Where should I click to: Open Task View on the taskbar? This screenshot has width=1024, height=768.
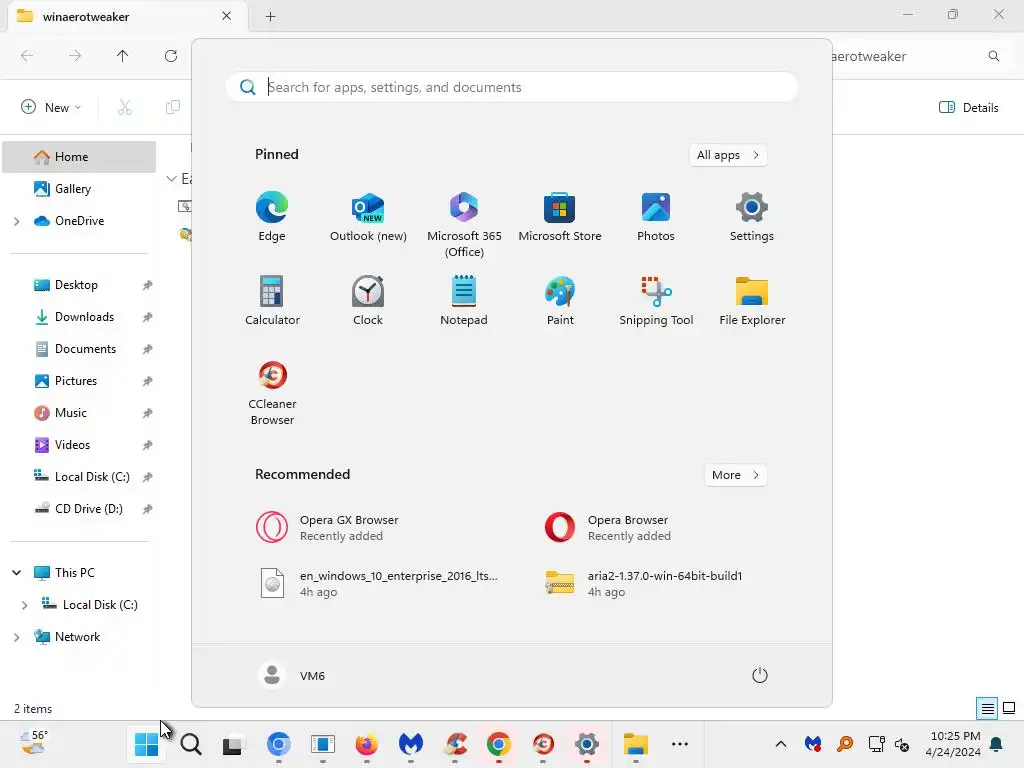point(232,745)
